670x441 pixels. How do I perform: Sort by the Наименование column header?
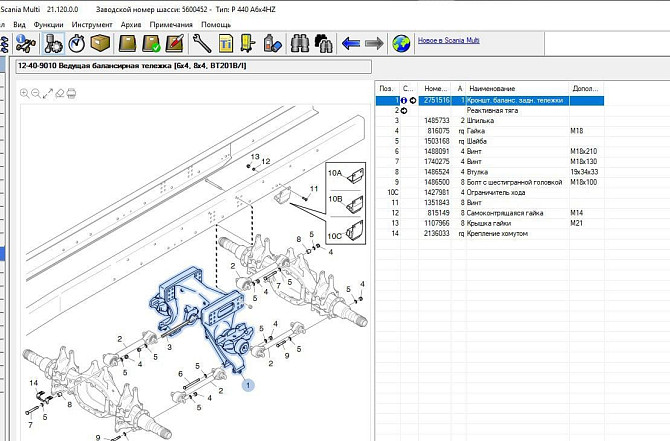tap(517, 88)
